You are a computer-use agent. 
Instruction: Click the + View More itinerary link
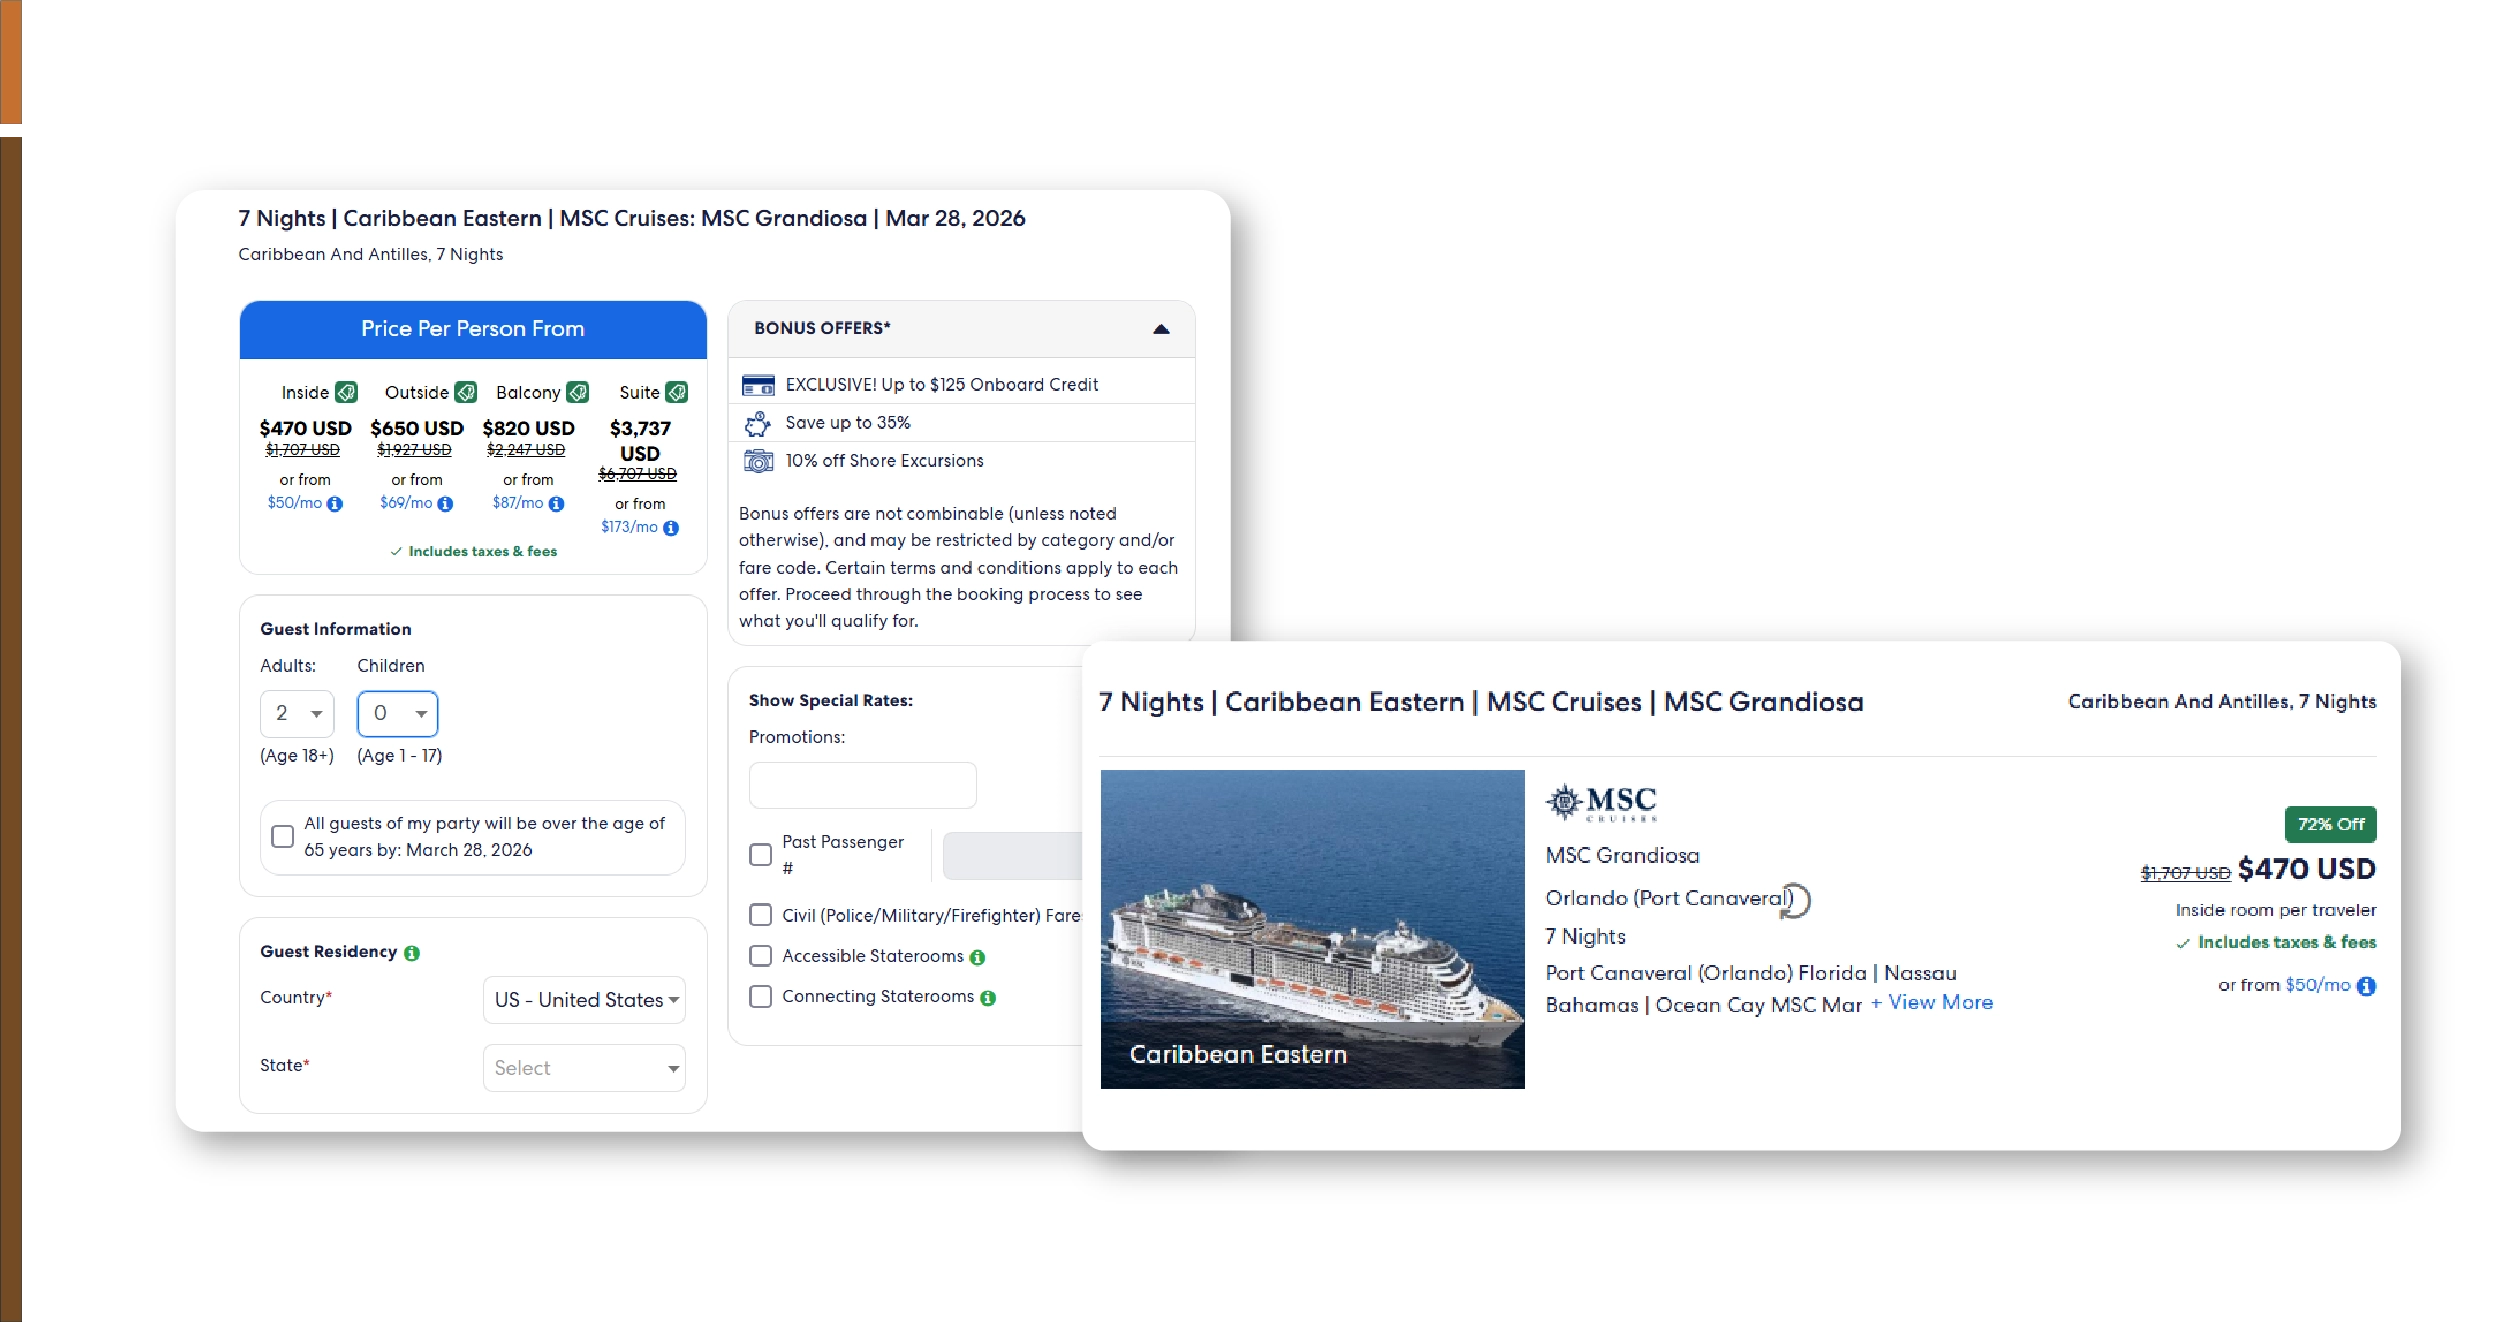(x=1931, y=1003)
